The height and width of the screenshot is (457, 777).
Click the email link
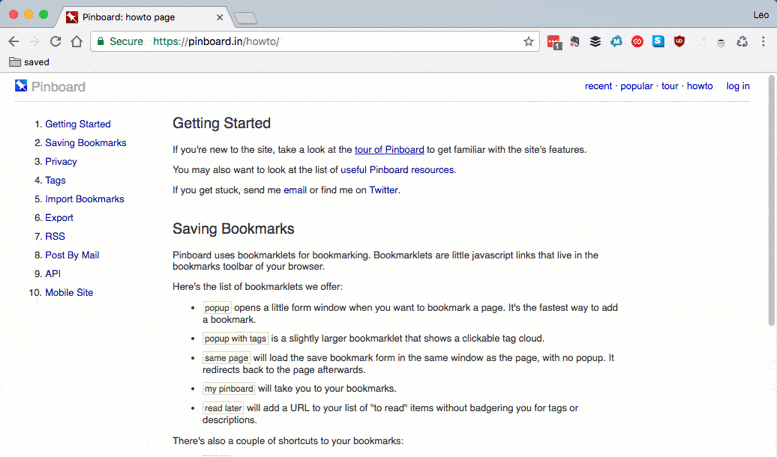295,190
